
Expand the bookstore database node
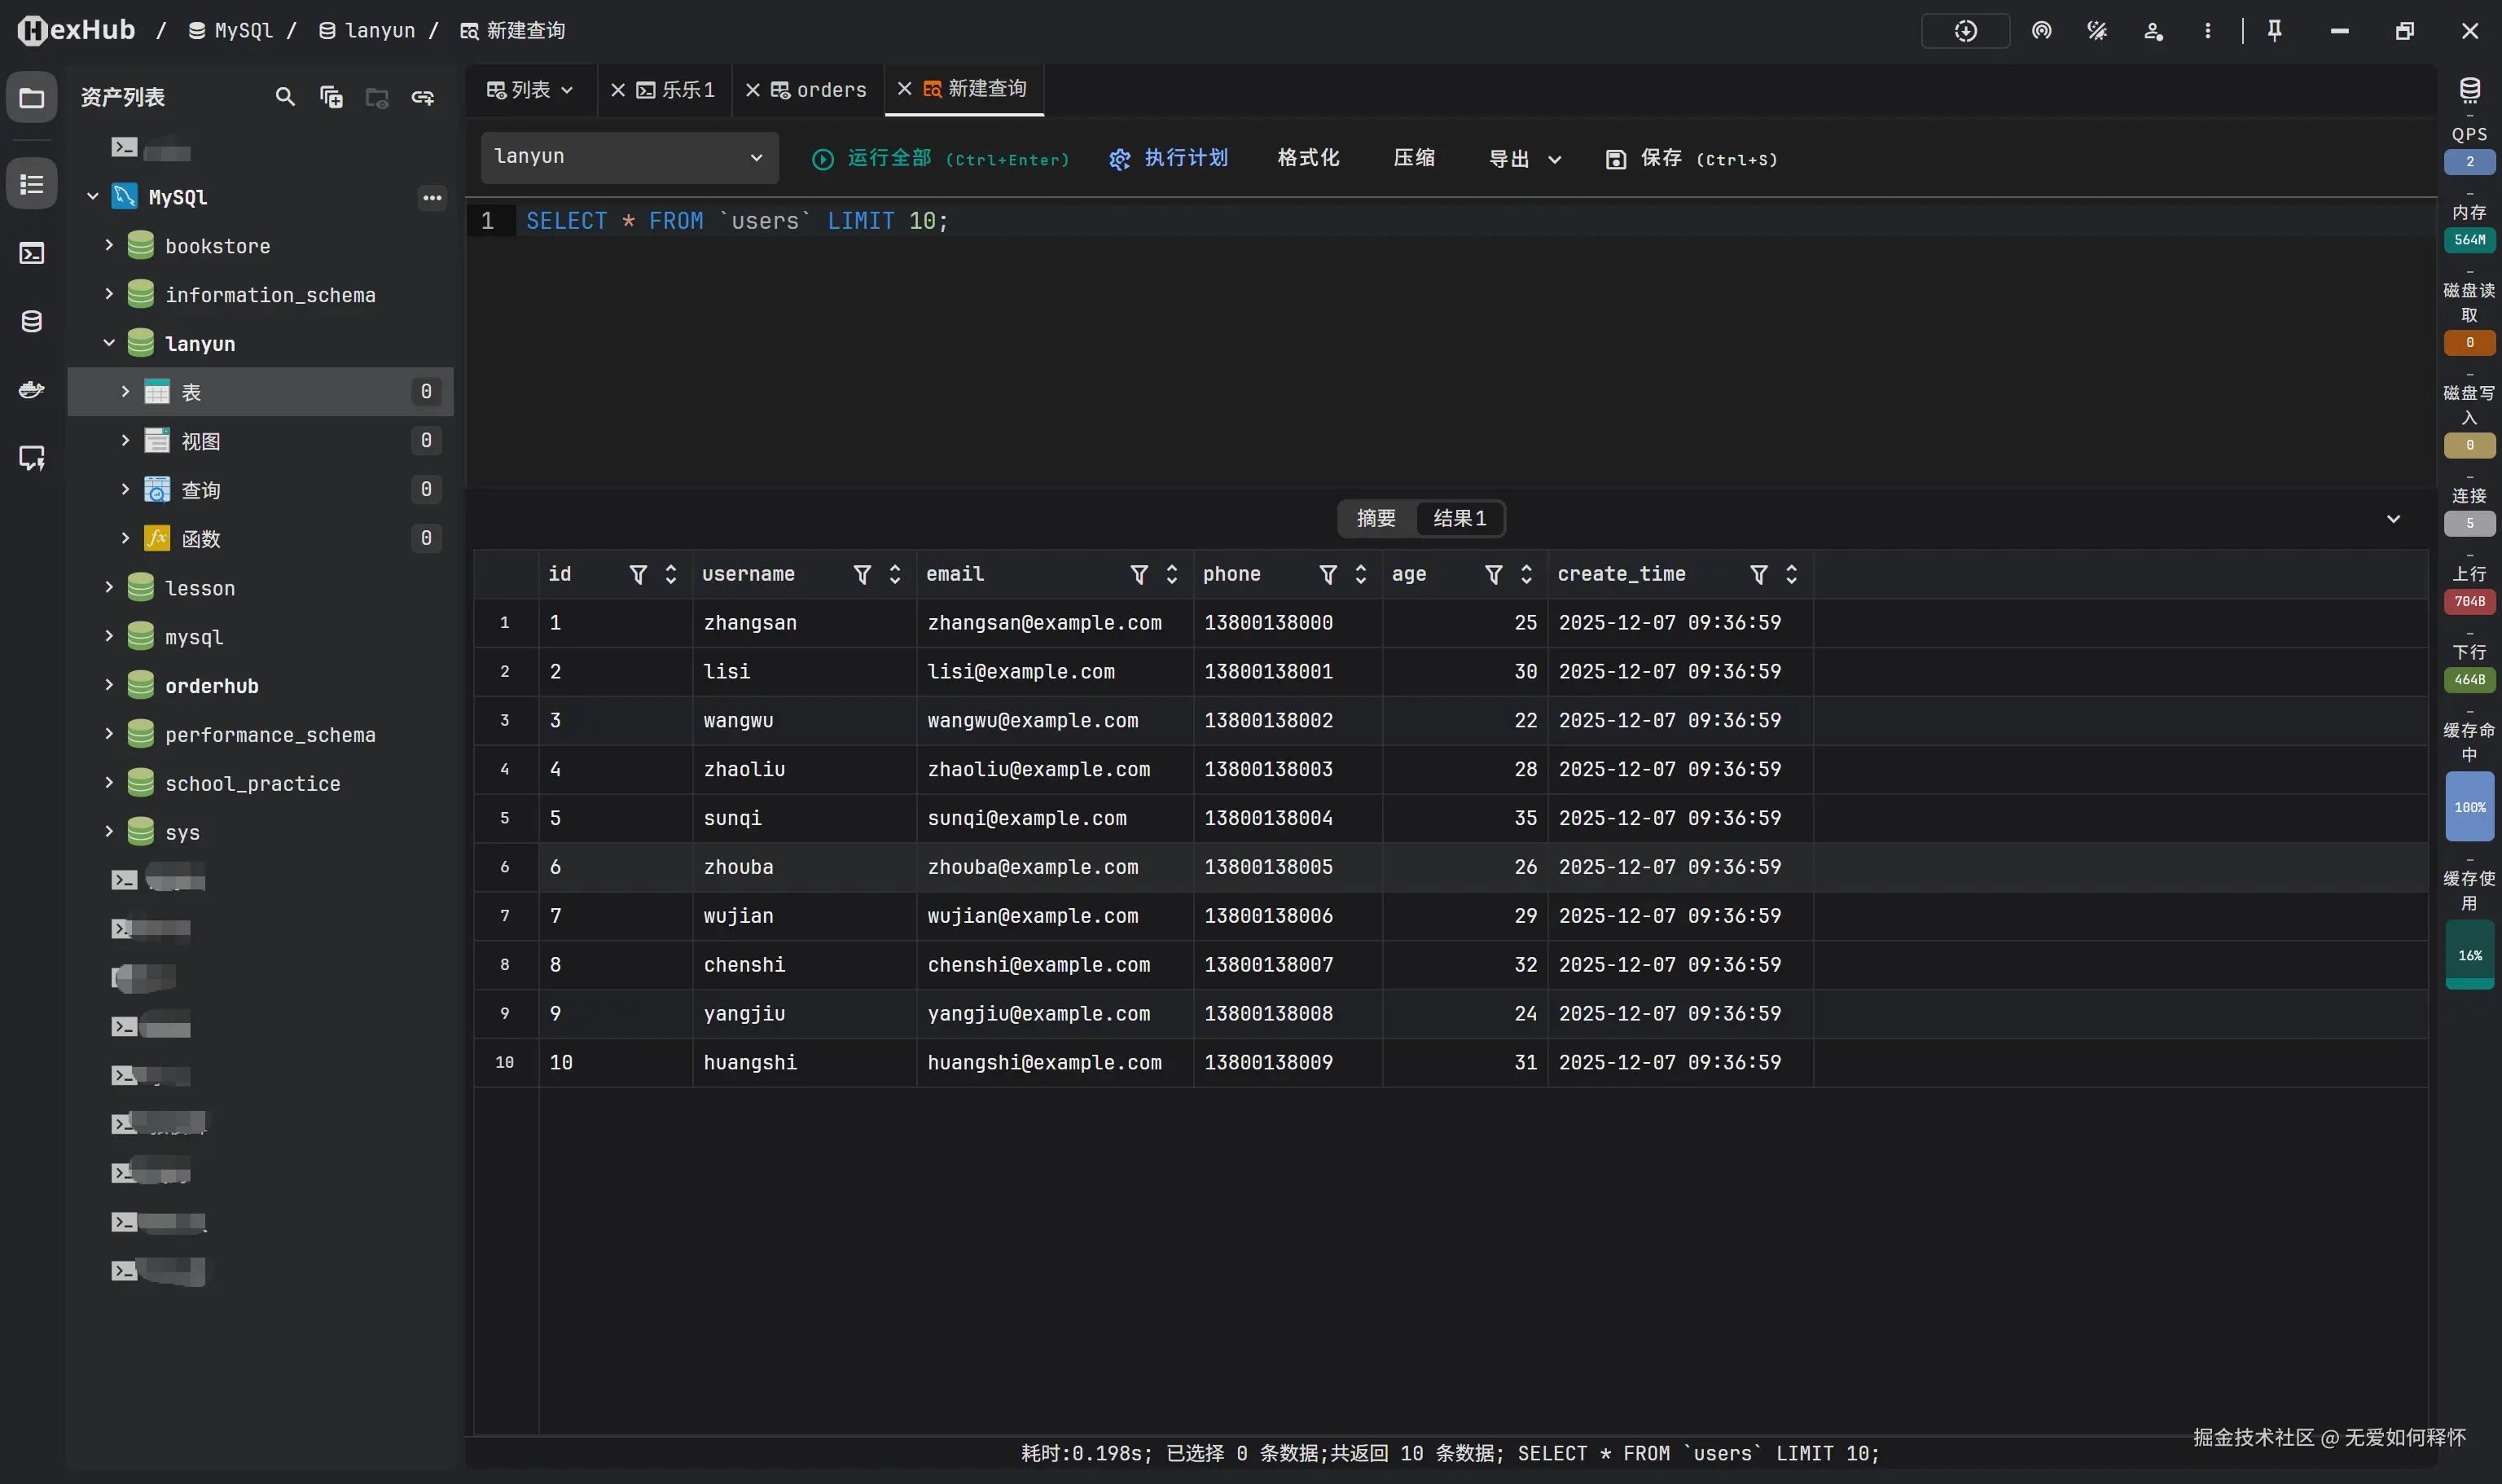(109, 245)
